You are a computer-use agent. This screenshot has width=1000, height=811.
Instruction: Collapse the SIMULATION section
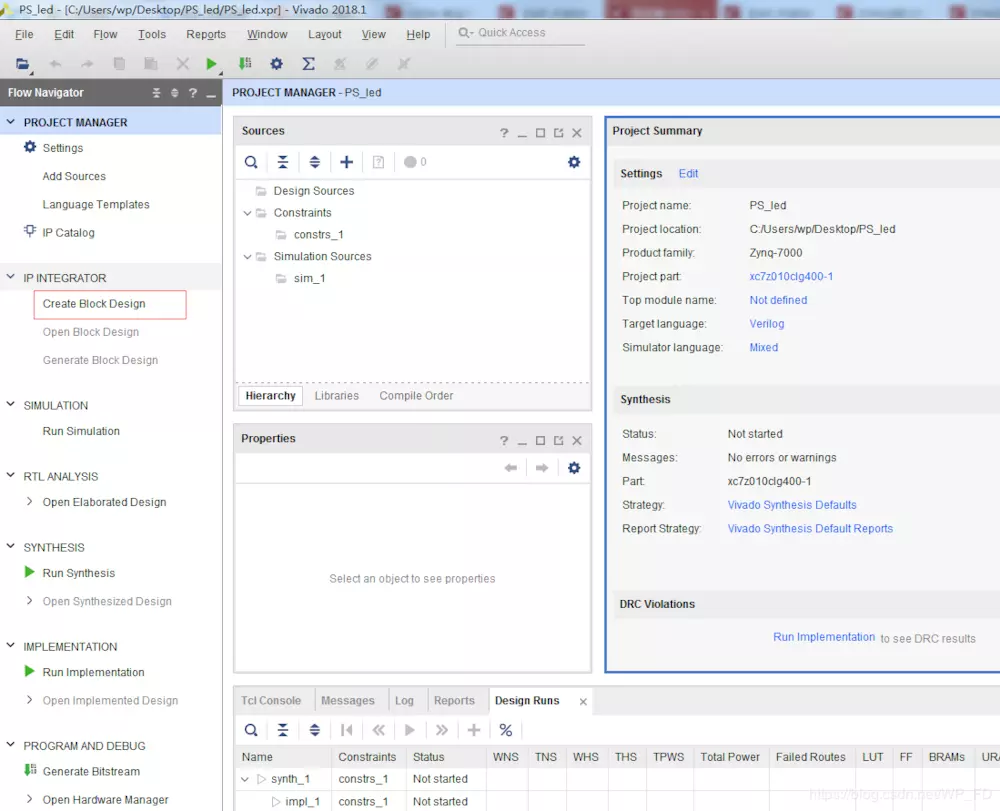click(x=11, y=404)
